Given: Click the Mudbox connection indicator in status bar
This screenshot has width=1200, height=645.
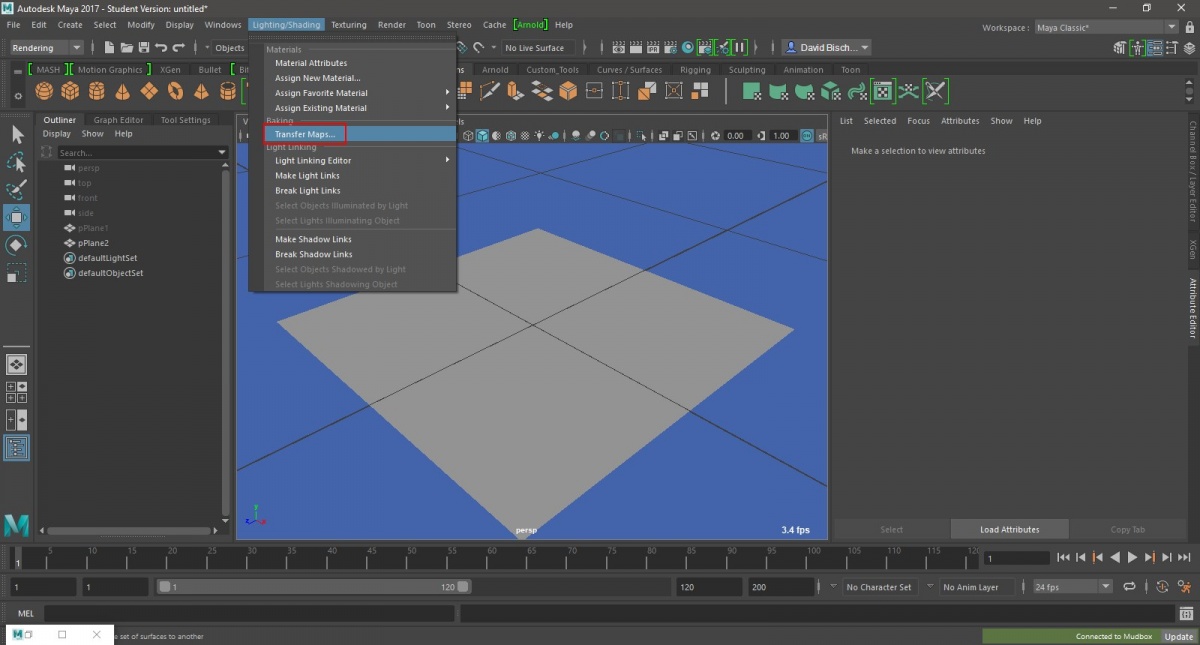Looking at the screenshot, I should pos(1113,636).
